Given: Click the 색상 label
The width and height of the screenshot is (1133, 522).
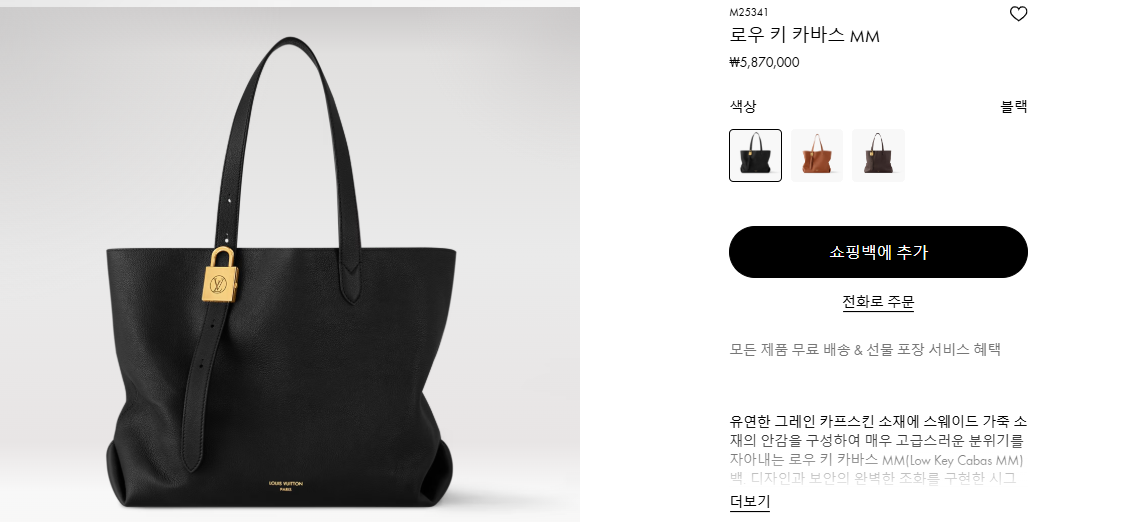Looking at the screenshot, I should pos(743,106).
